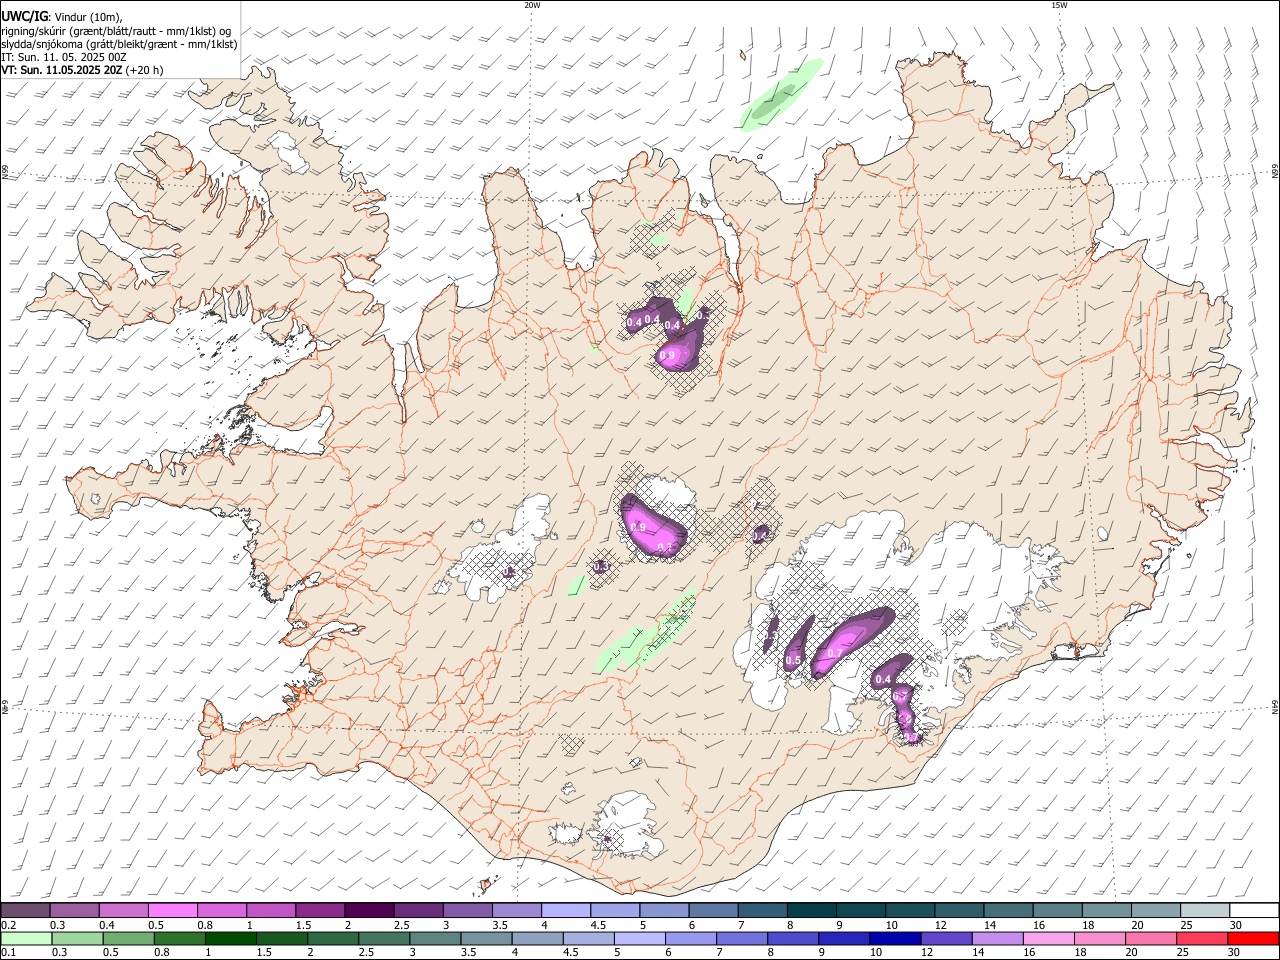
Task: Pick the upper-row legend swatch labeled 0.3
Action: click(x=74, y=910)
